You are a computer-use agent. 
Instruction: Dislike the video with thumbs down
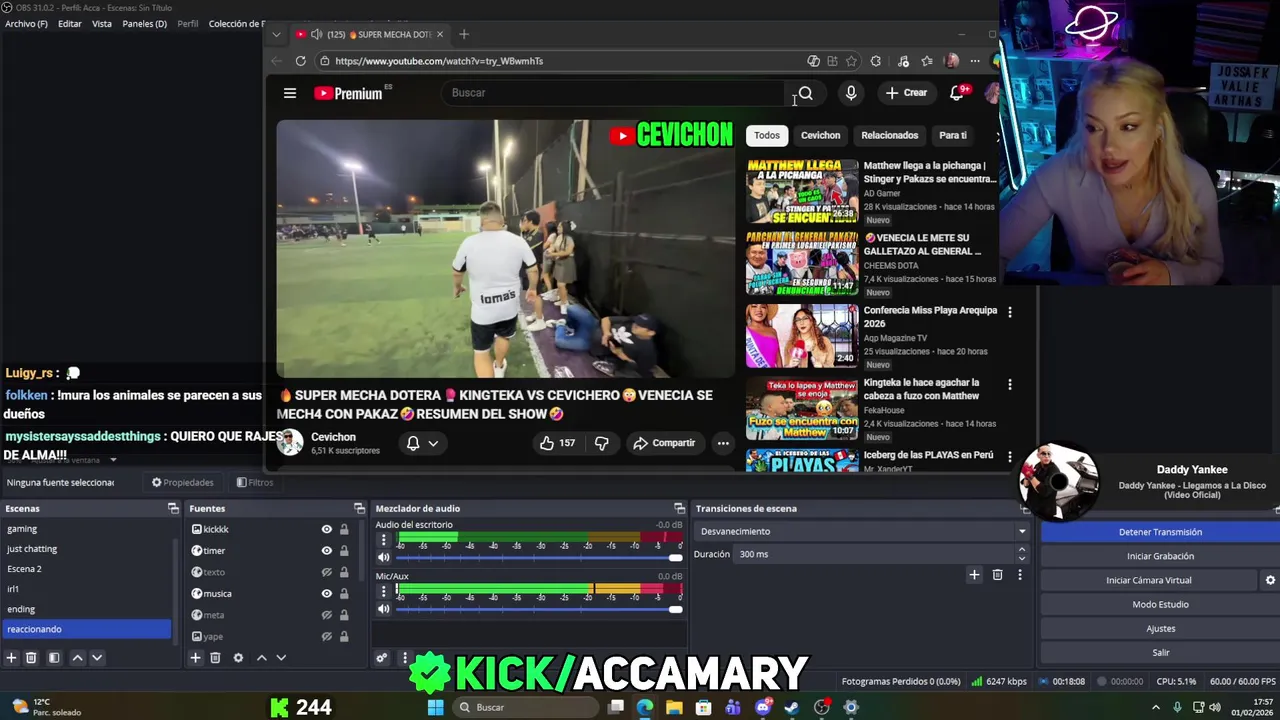pos(601,443)
